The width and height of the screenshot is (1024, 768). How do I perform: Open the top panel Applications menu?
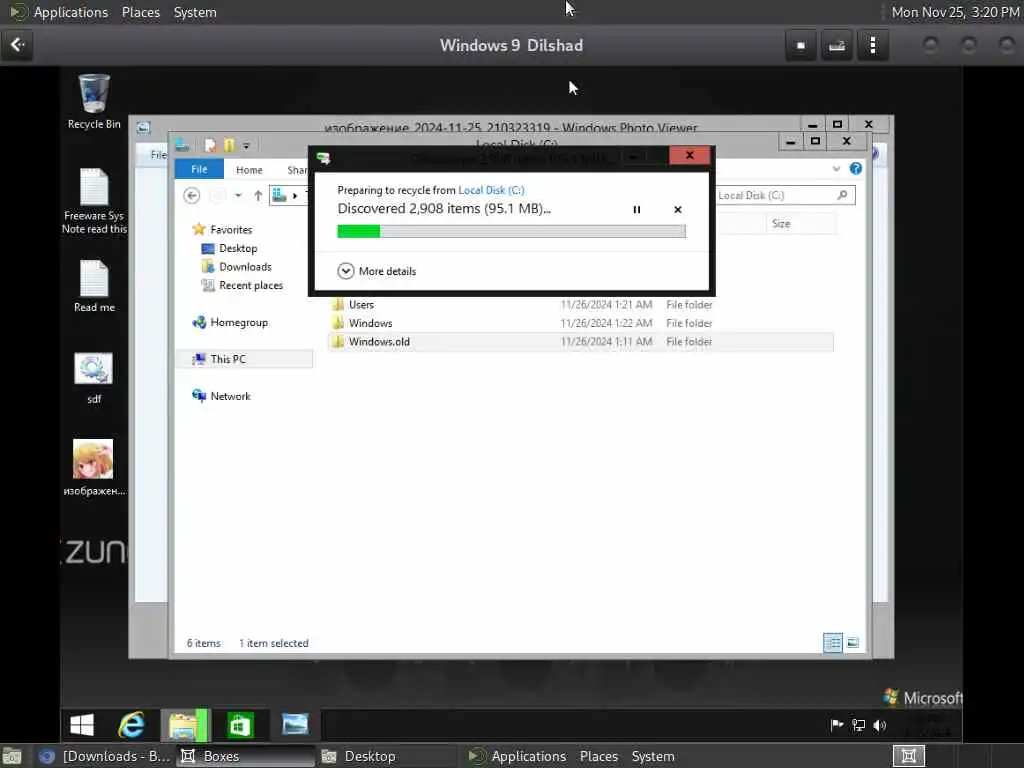71,12
